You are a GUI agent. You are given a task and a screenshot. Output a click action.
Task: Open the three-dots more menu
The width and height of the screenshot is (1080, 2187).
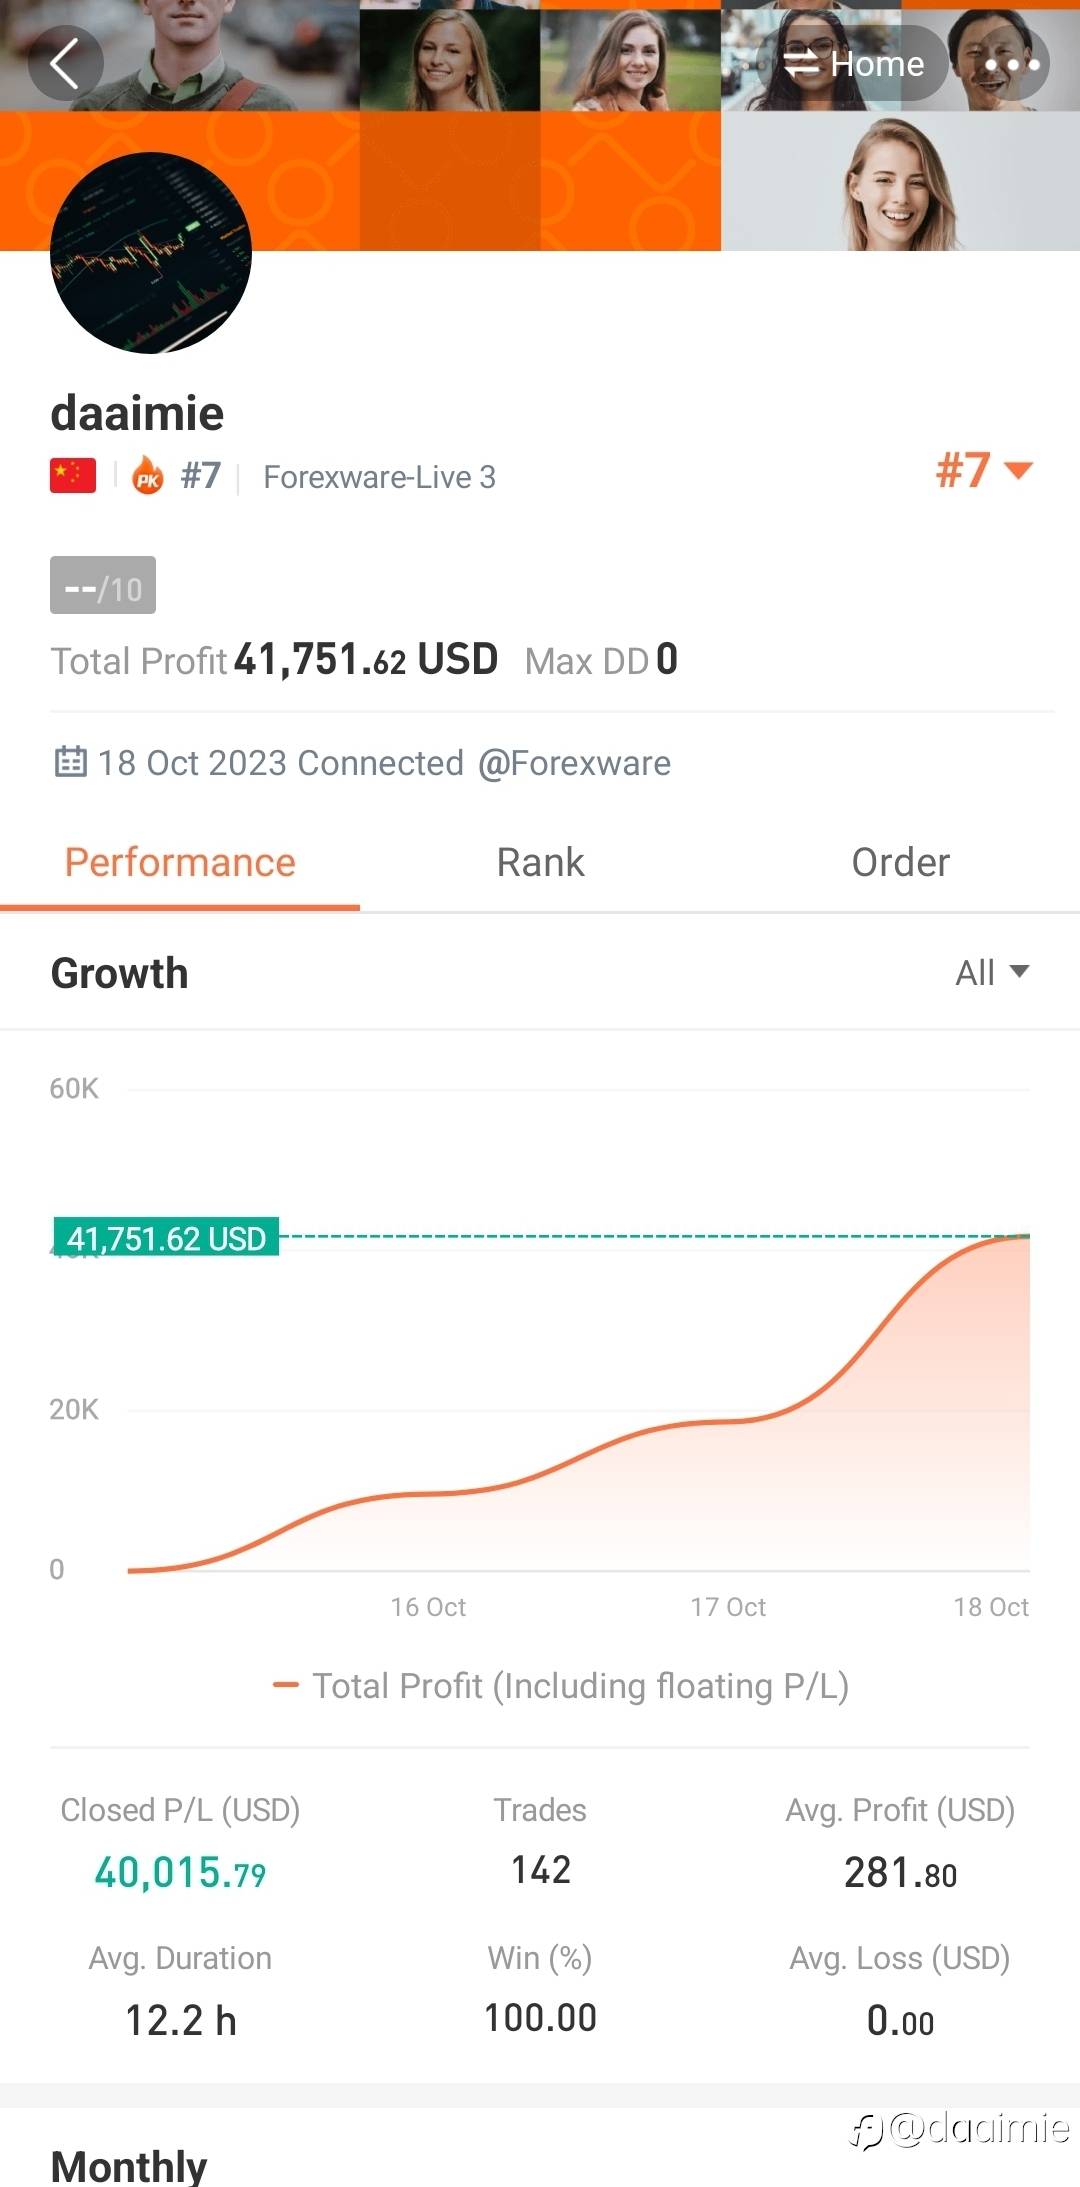(1012, 65)
